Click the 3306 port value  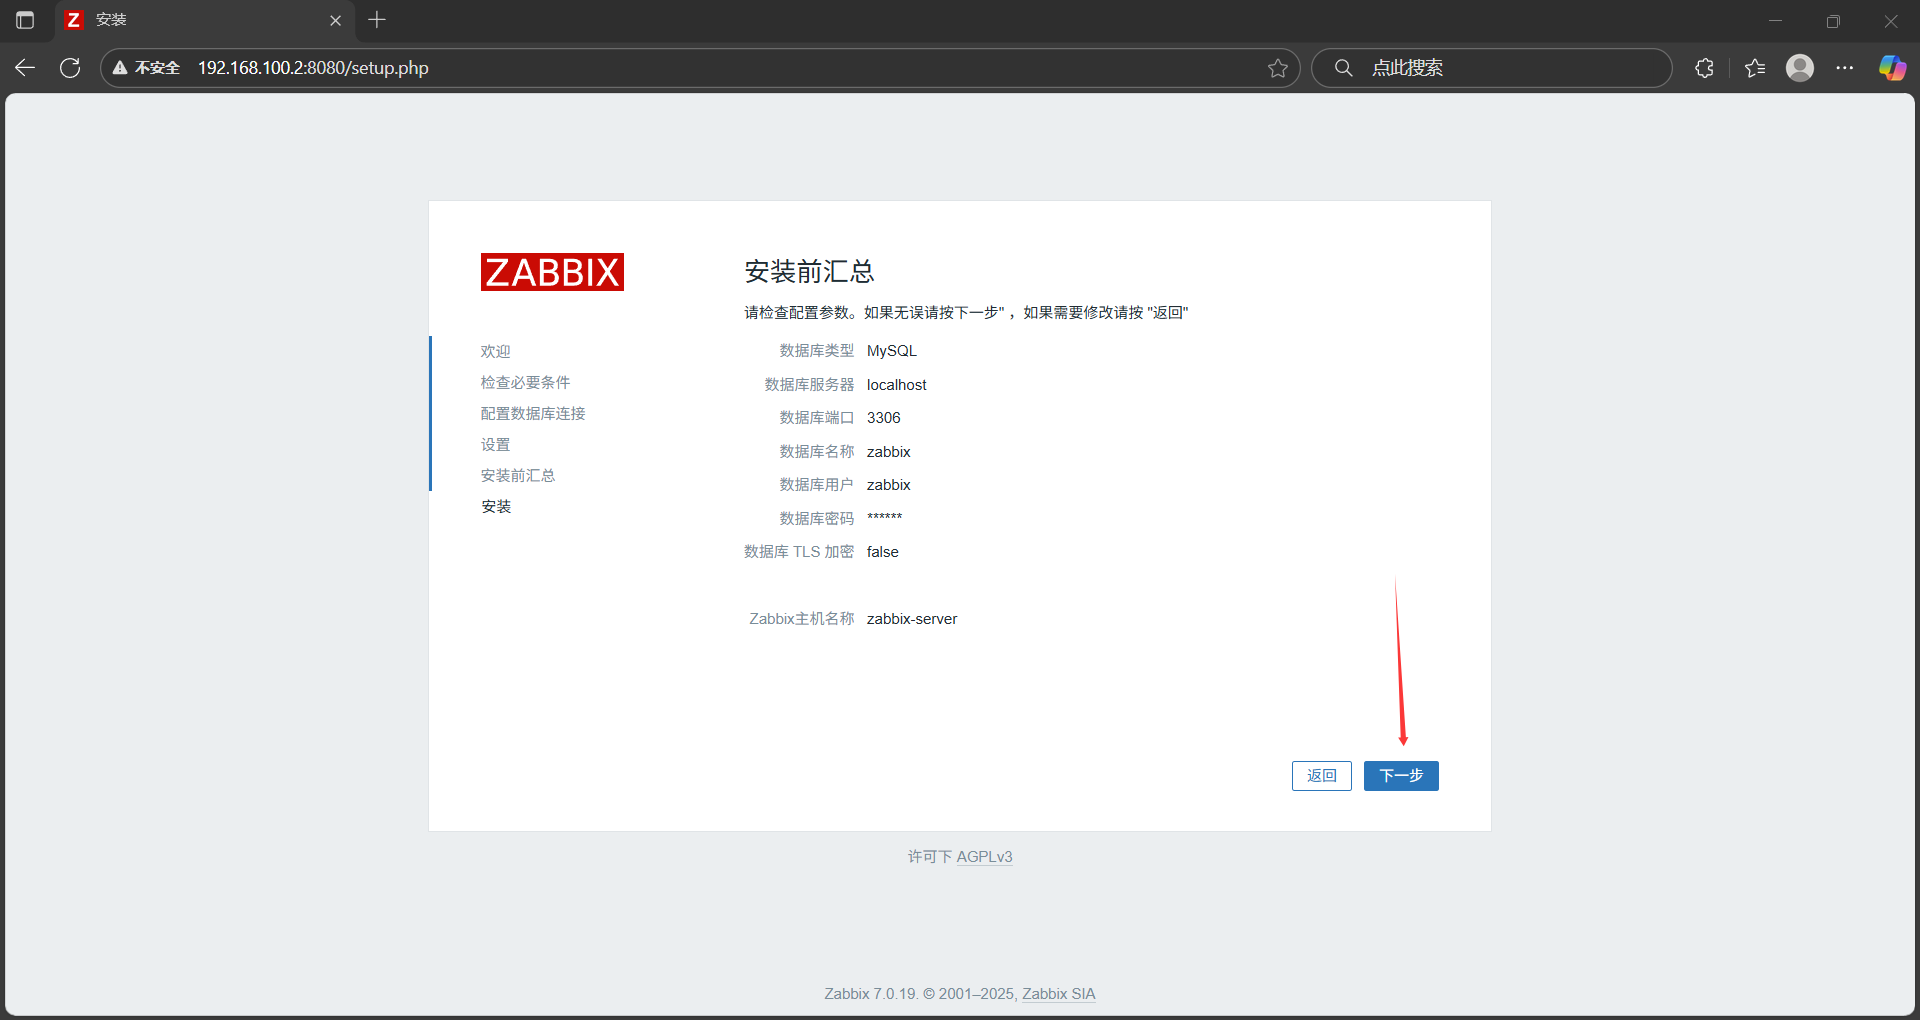(884, 418)
